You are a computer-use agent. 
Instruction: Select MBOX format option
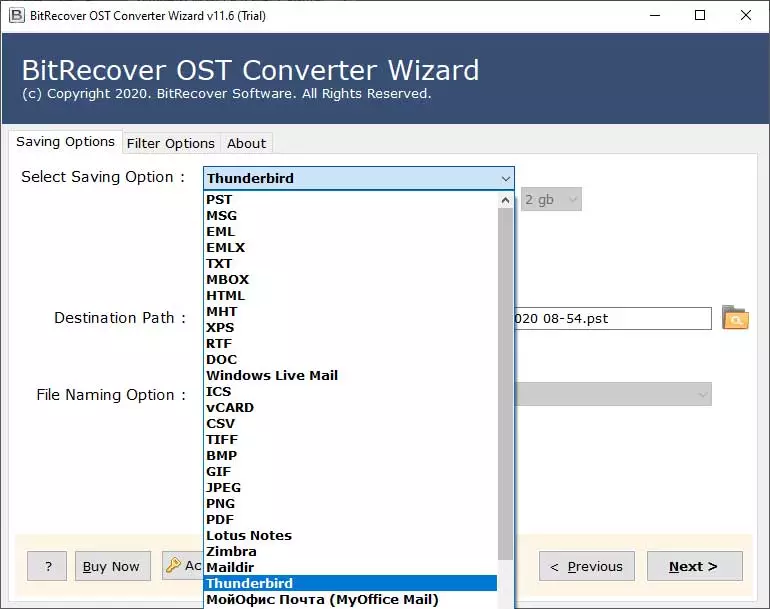350,279
